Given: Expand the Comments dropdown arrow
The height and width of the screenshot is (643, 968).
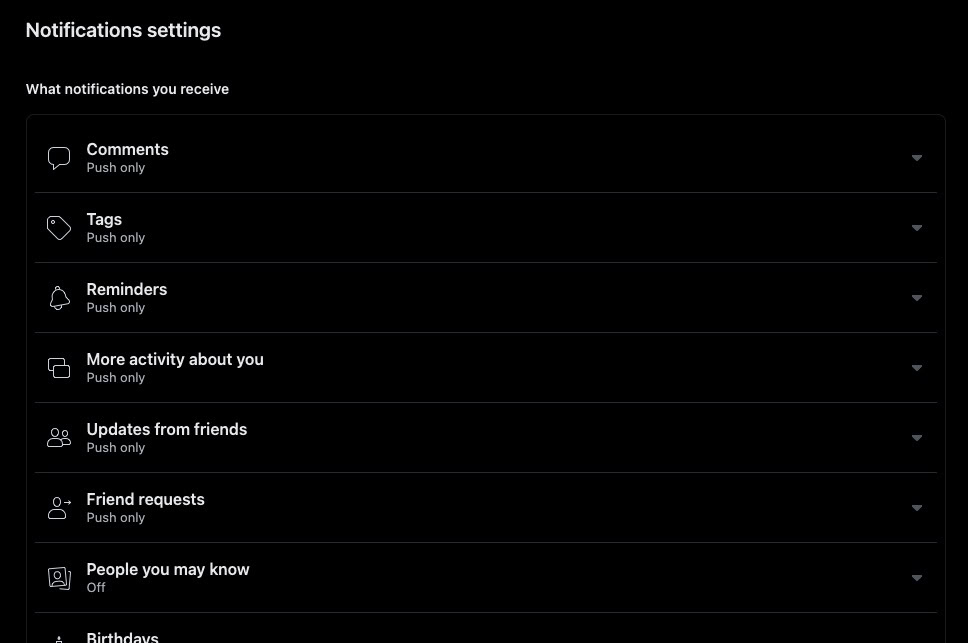Looking at the screenshot, I should [x=916, y=158].
